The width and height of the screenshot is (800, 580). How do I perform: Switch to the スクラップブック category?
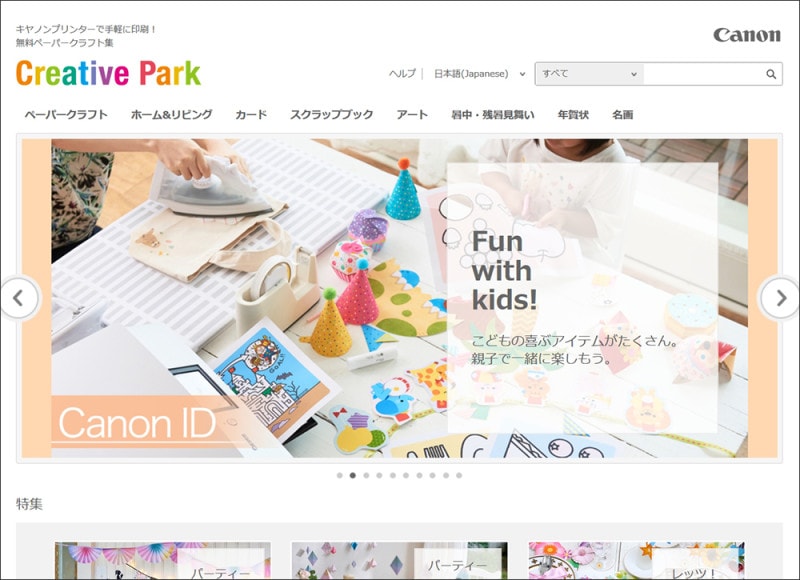click(331, 115)
